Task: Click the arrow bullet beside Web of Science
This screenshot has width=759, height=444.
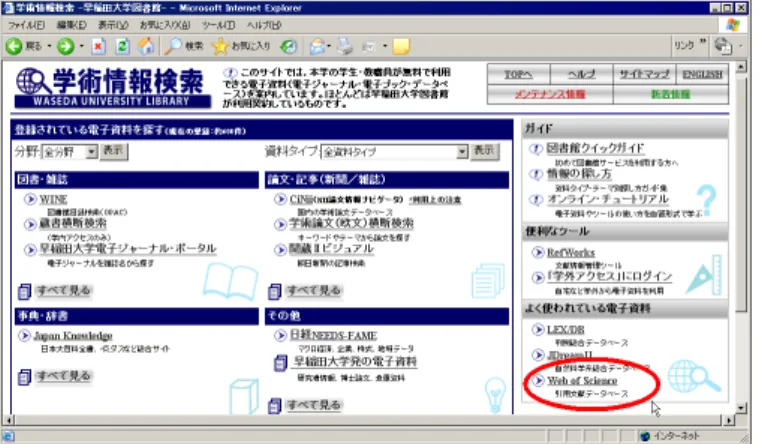Action: pyautogui.click(x=538, y=381)
